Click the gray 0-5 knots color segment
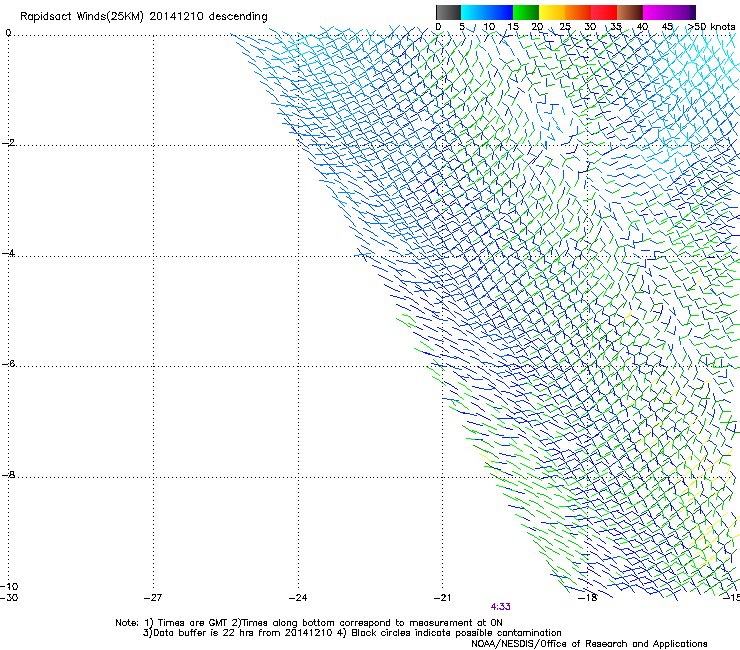Screen dimensions: 740x650 pyautogui.click(x=448, y=12)
